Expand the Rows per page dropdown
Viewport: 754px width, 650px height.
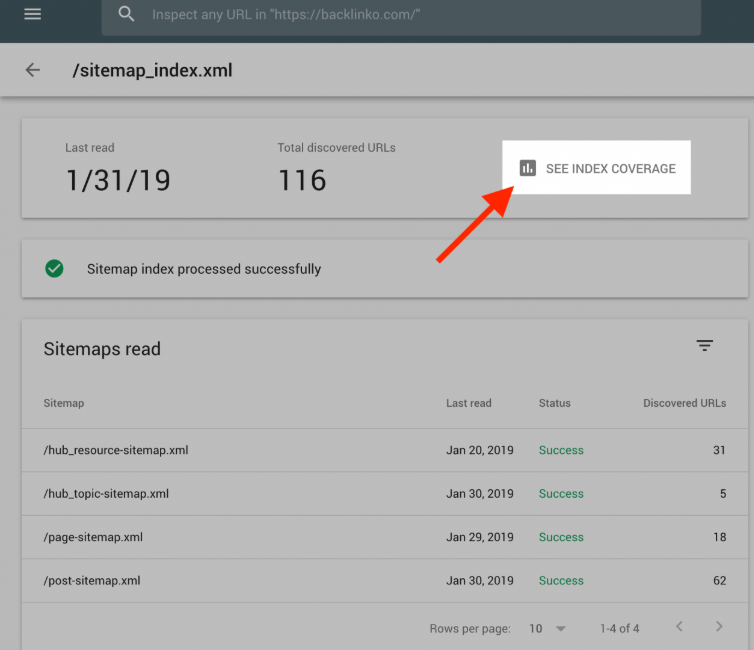(561, 629)
